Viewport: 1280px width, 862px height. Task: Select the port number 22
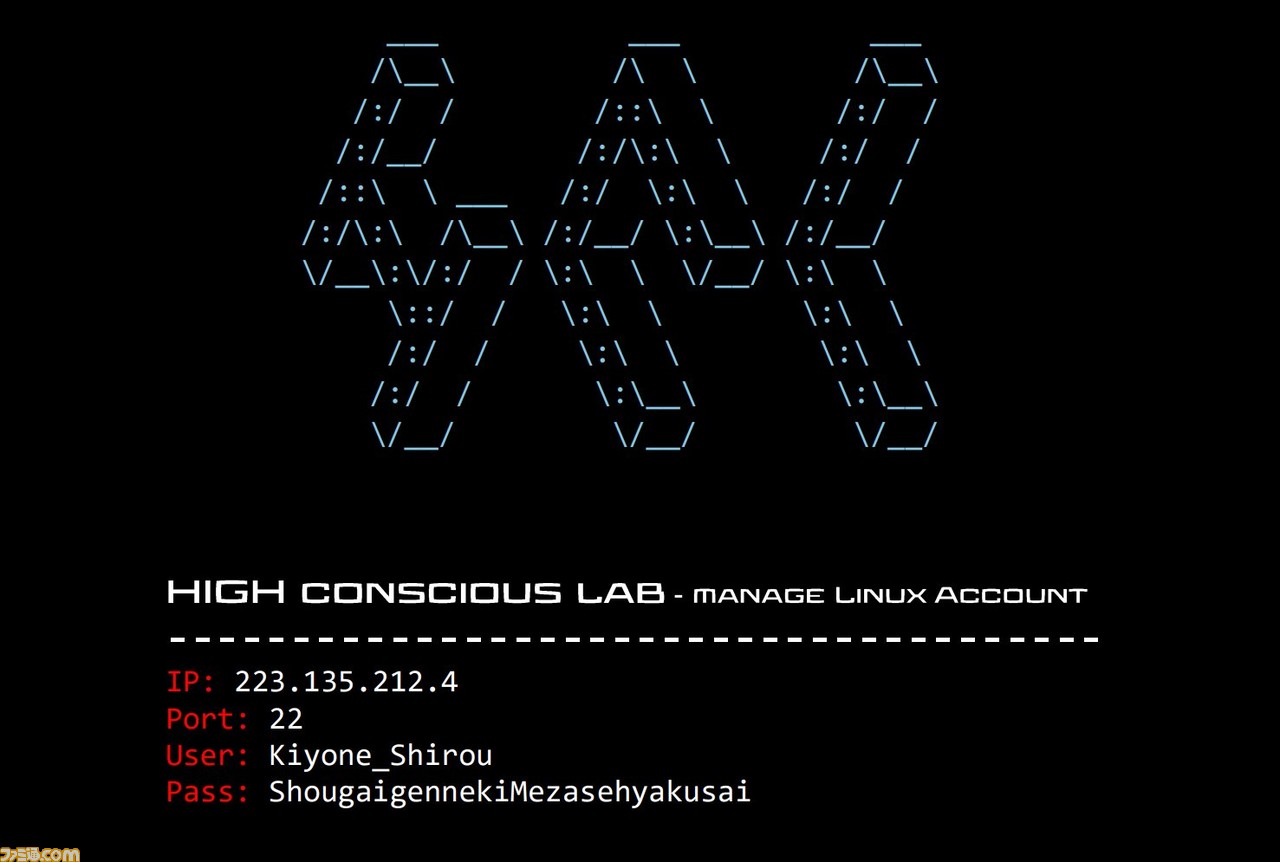pos(286,719)
